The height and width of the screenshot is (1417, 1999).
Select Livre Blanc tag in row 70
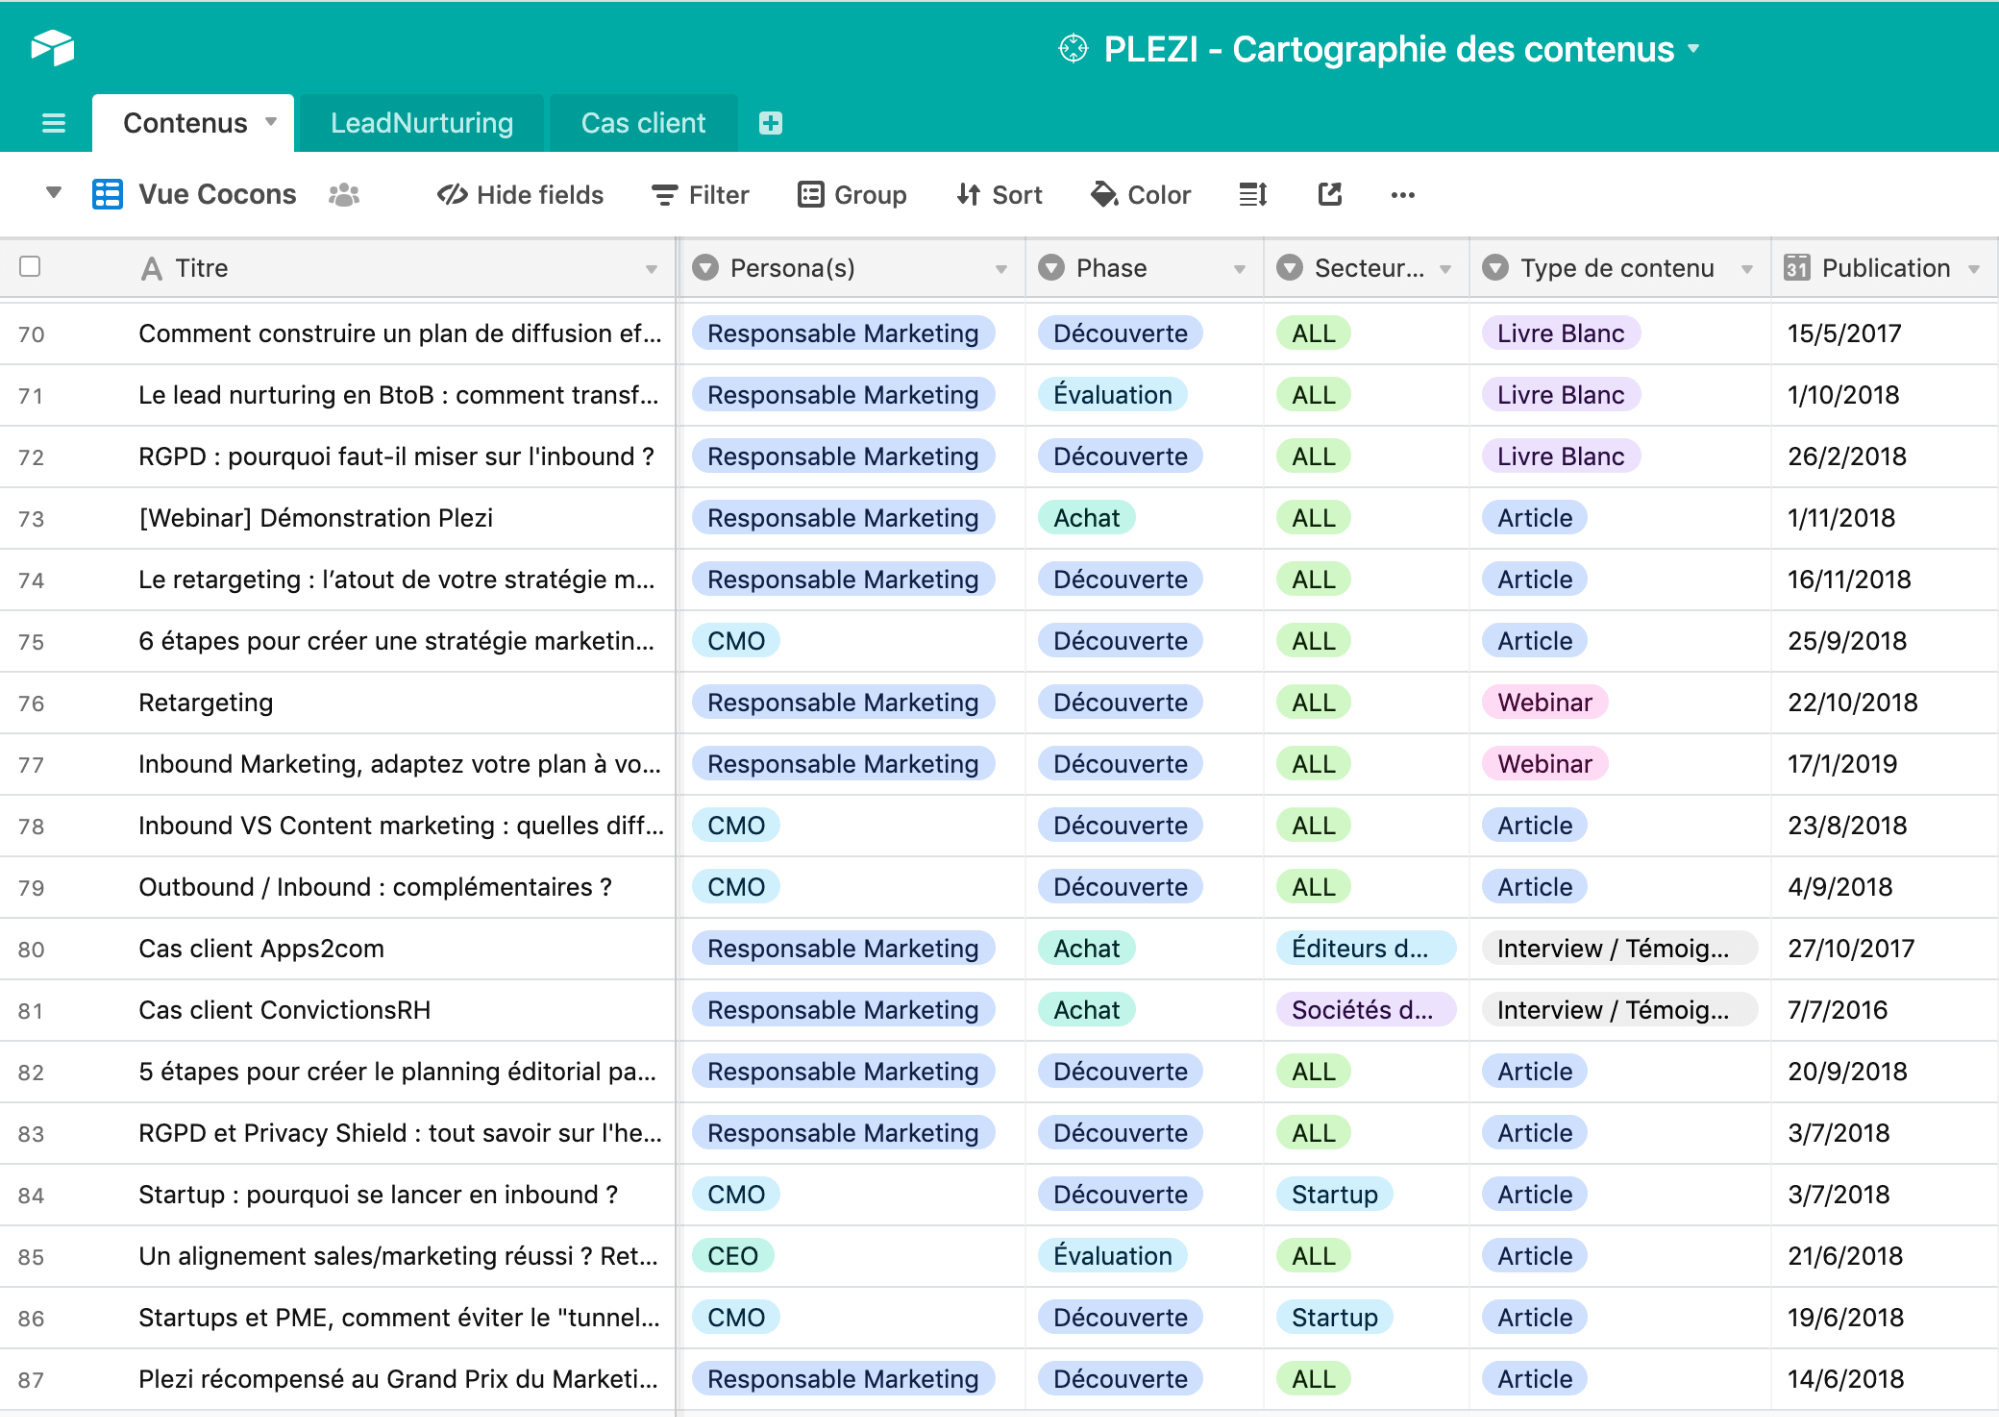(x=1561, y=333)
